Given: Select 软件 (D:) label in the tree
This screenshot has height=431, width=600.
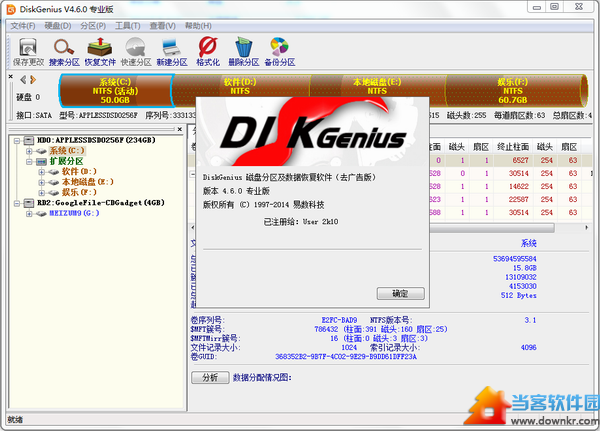Looking at the screenshot, I should tap(79, 171).
